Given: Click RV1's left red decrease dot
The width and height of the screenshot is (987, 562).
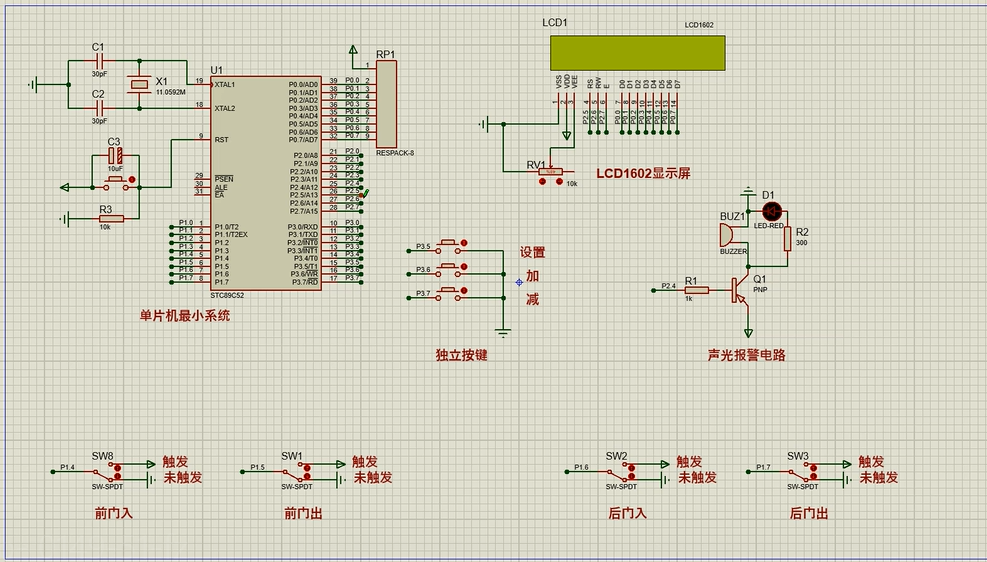Looking at the screenshot, I should pyautogui.click(x=543, y=182).
